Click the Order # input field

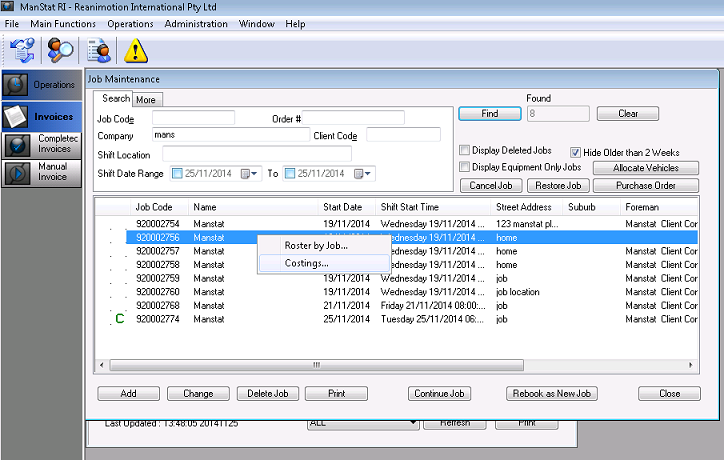point(353,118)
